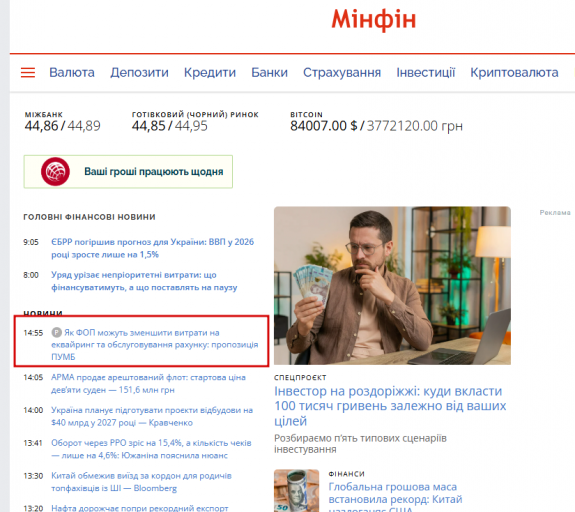Click the rolled banknotes thumbnail
Screen dimensions: 575x512
(x=296, y=491)
